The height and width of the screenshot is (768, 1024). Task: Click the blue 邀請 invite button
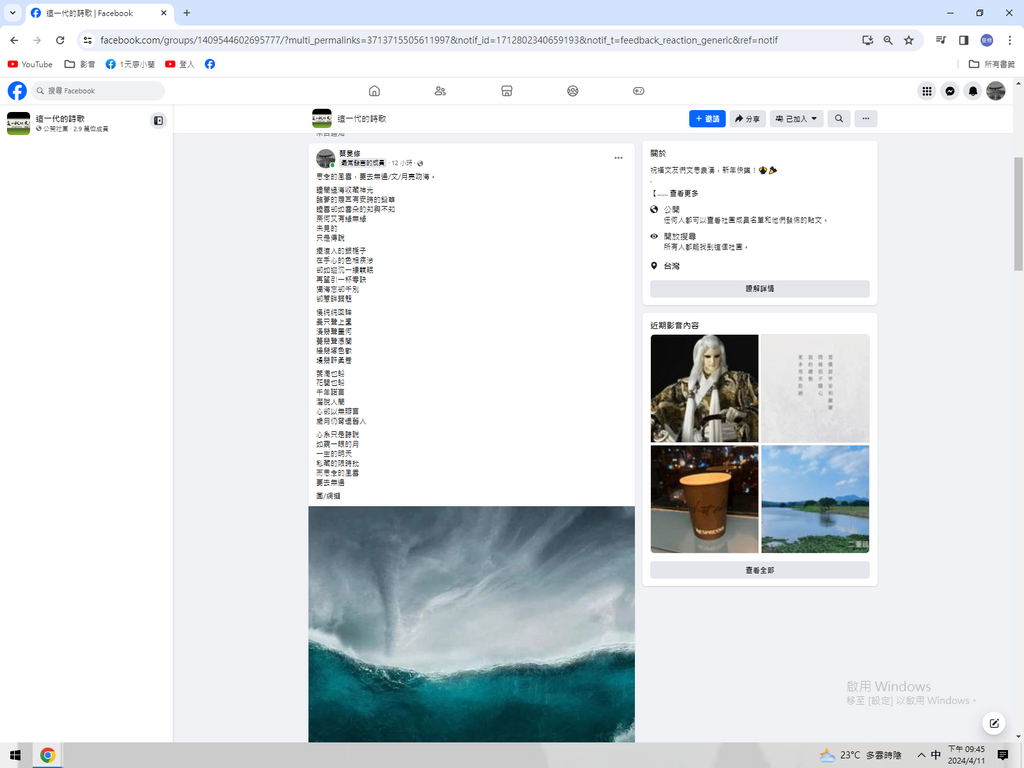tap(707, 119)
